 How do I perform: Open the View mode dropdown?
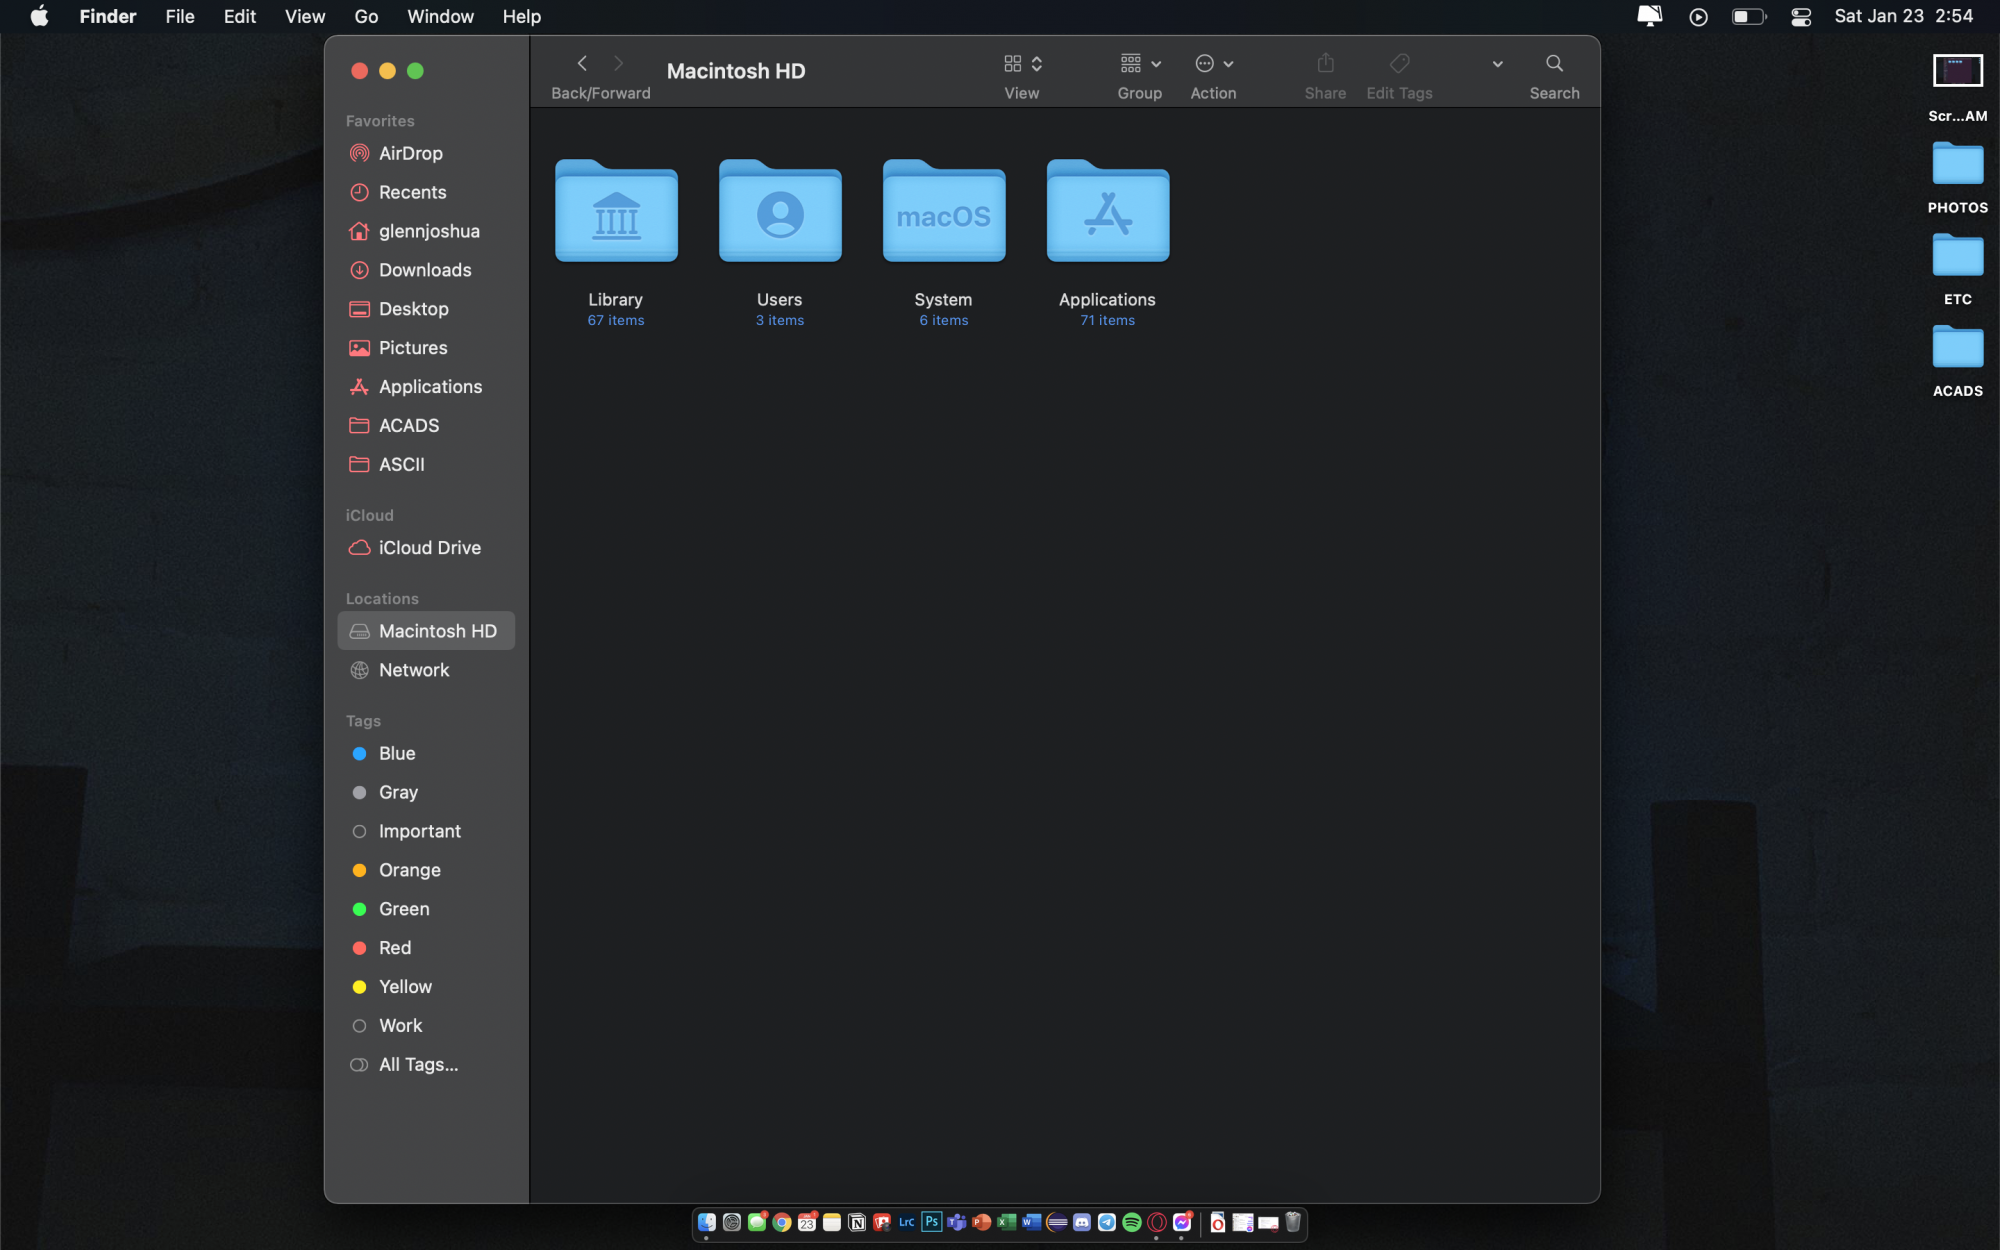click(x=1022, y=64)
